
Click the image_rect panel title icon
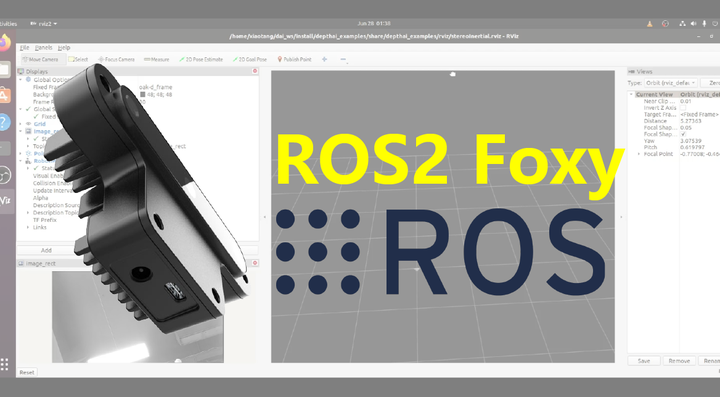[21, 263]
